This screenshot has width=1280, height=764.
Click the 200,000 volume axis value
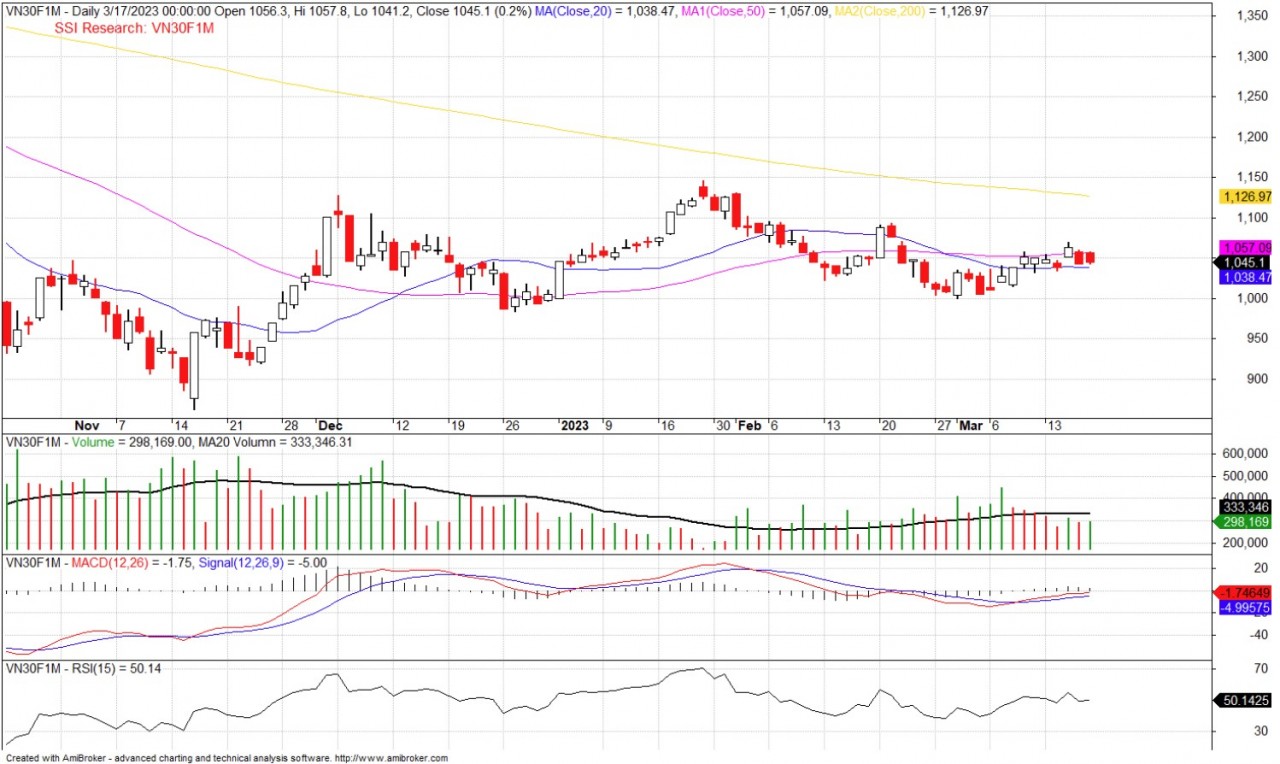pos(1246,542)
